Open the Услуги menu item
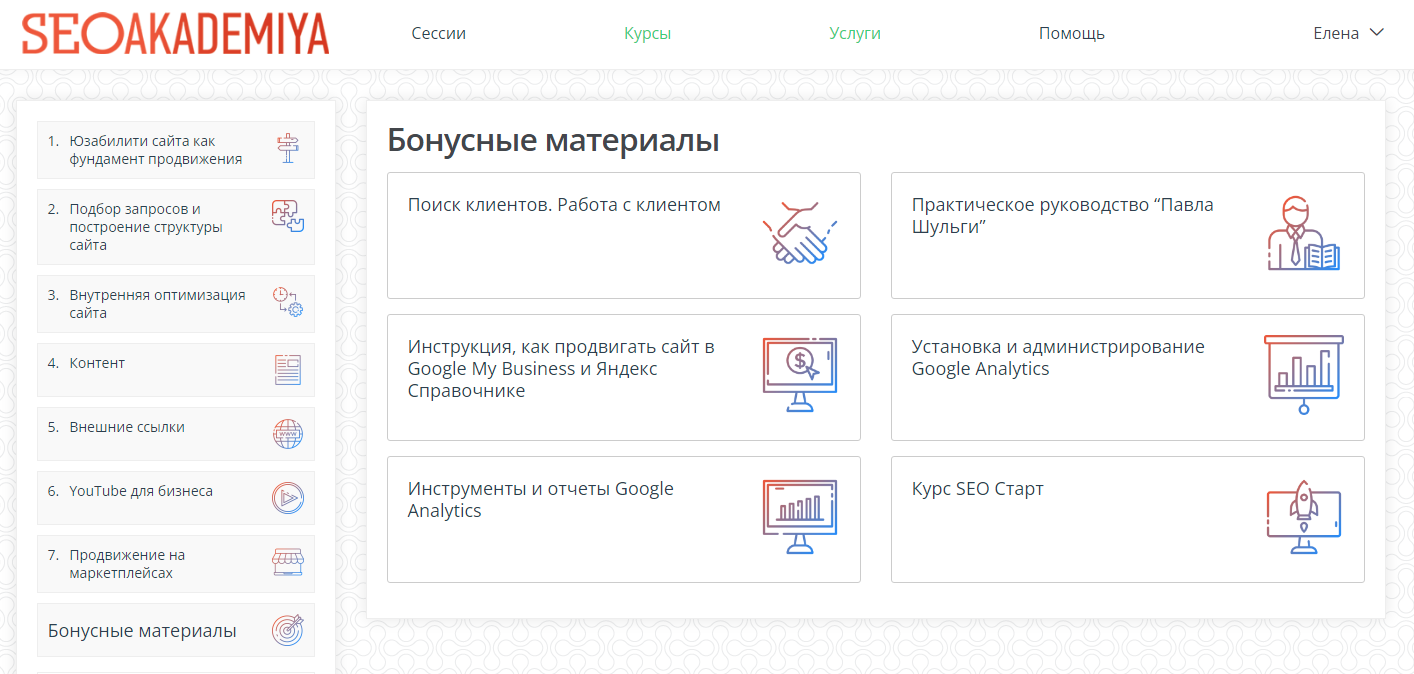1414x674 pixels. point(855,33)
